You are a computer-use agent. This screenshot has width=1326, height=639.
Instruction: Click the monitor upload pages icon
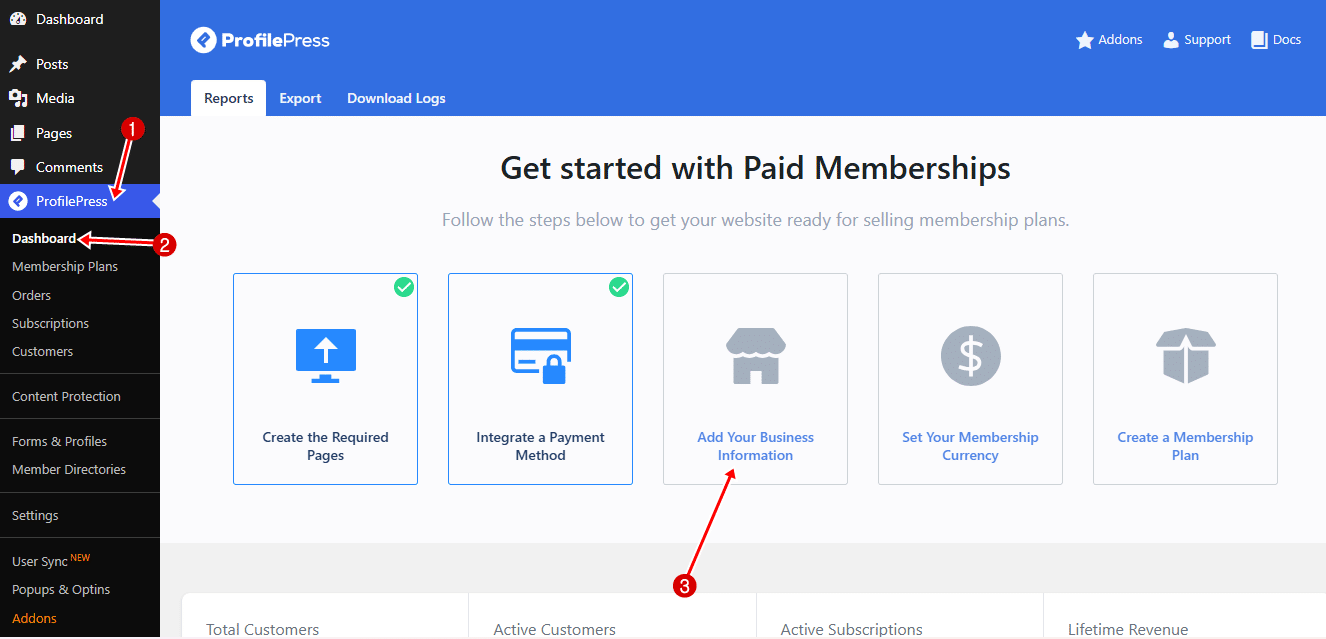(x=325, y=355)
